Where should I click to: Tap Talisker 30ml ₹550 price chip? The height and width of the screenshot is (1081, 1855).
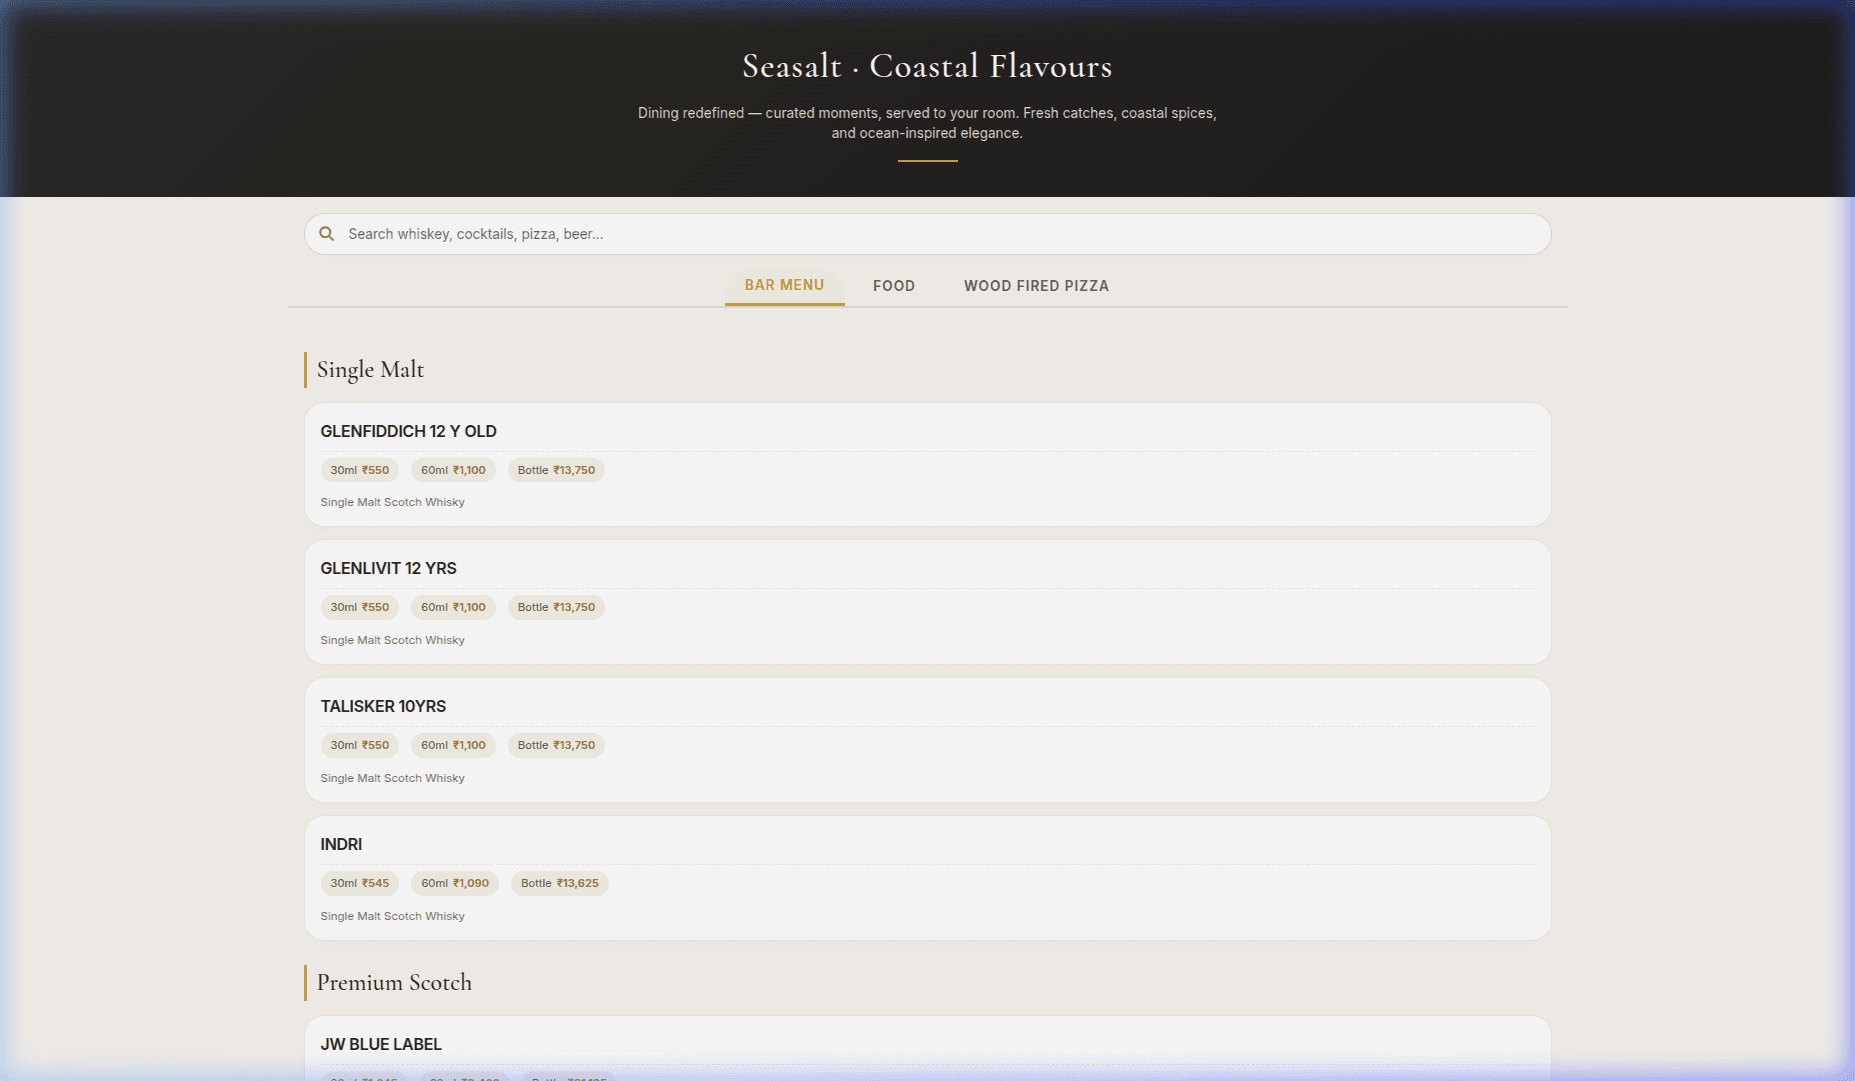360,745
